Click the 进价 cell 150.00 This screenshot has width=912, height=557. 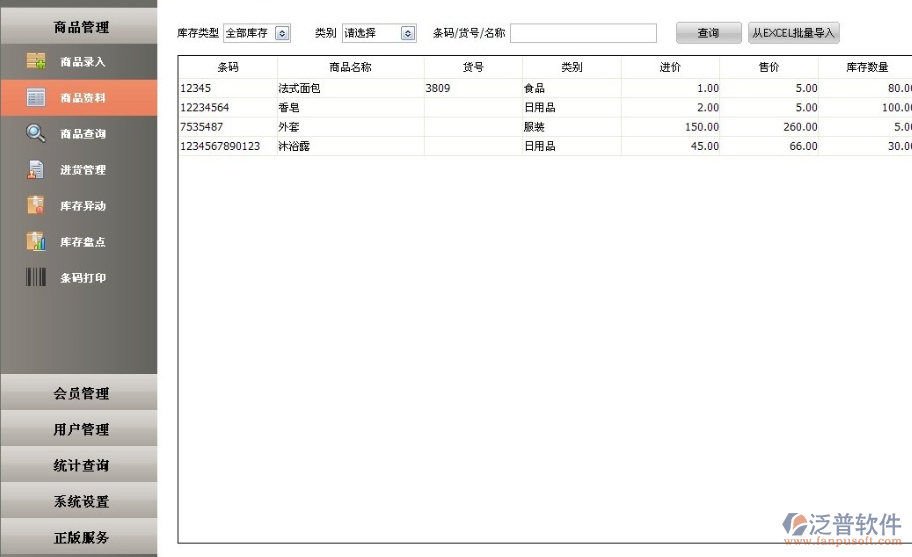670,126
